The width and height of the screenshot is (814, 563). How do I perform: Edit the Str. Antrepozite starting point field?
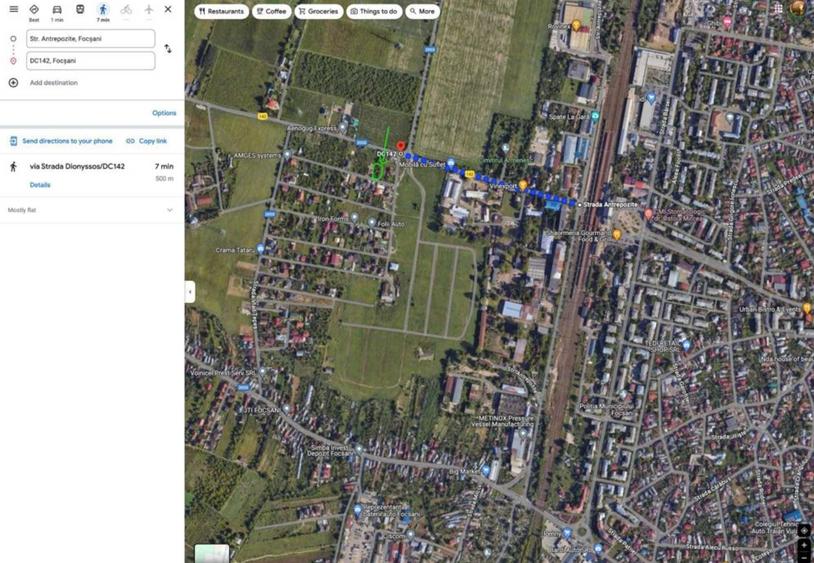coord(91,39)
